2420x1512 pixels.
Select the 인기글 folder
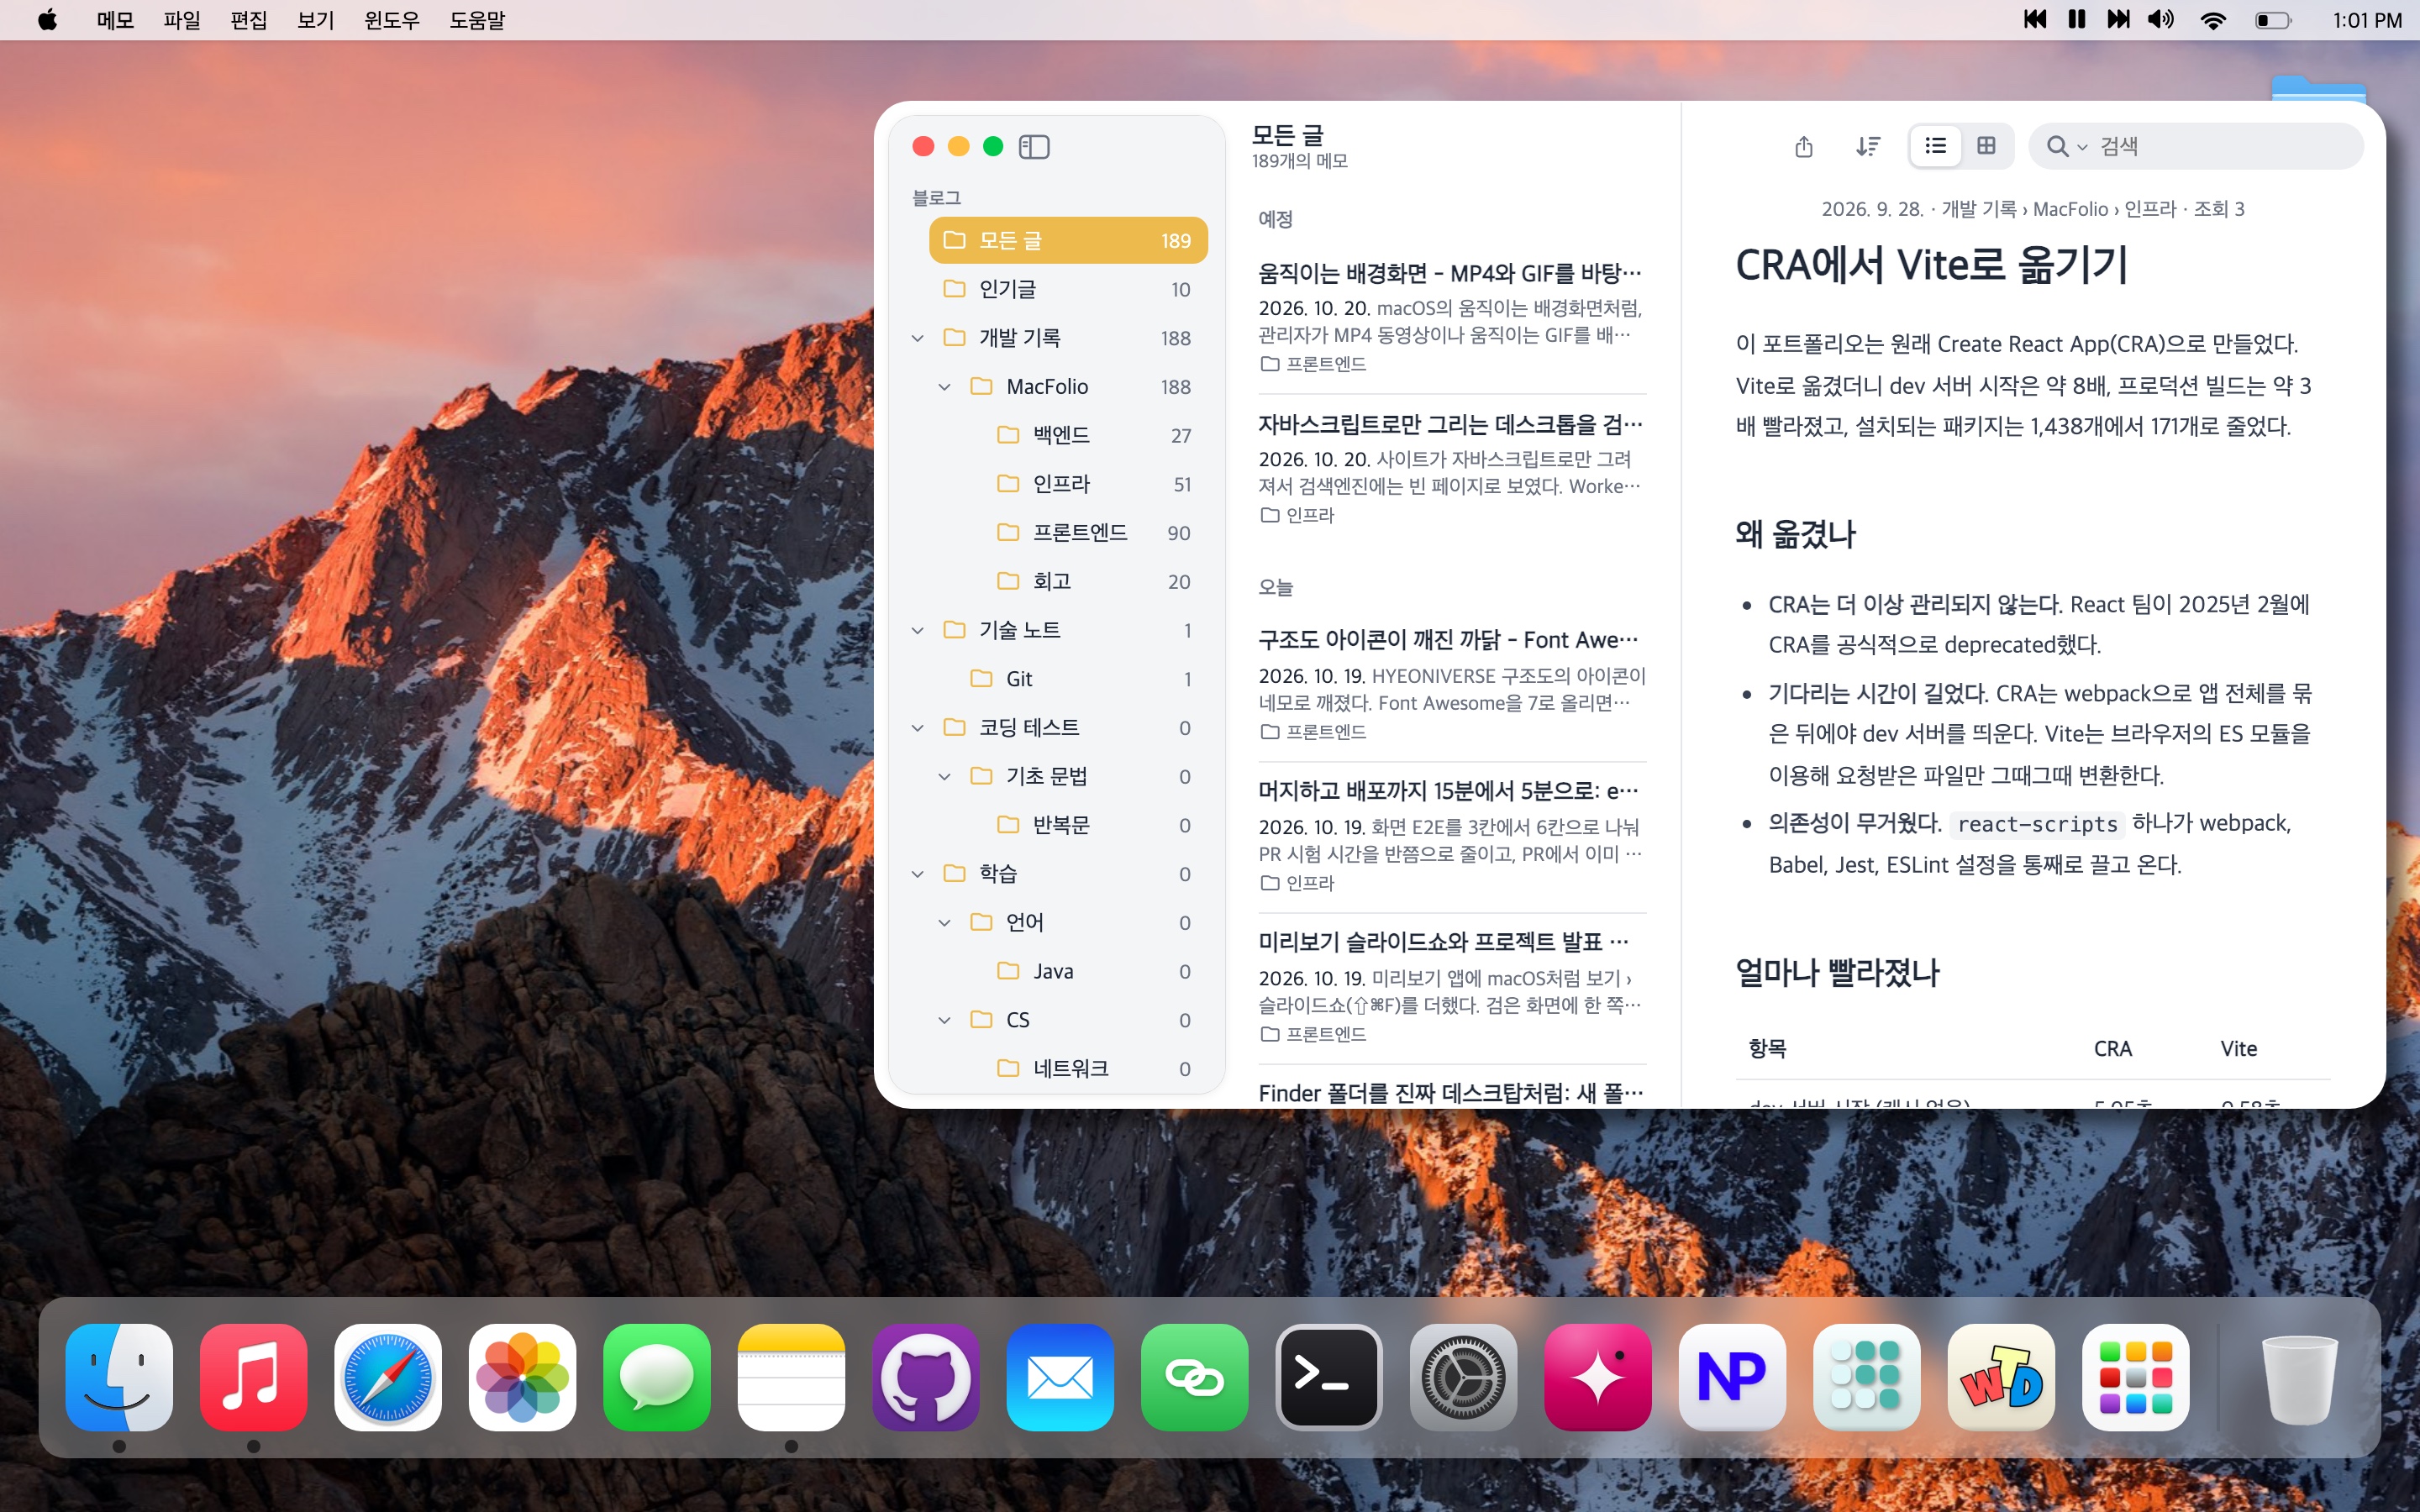(1068, 289)
